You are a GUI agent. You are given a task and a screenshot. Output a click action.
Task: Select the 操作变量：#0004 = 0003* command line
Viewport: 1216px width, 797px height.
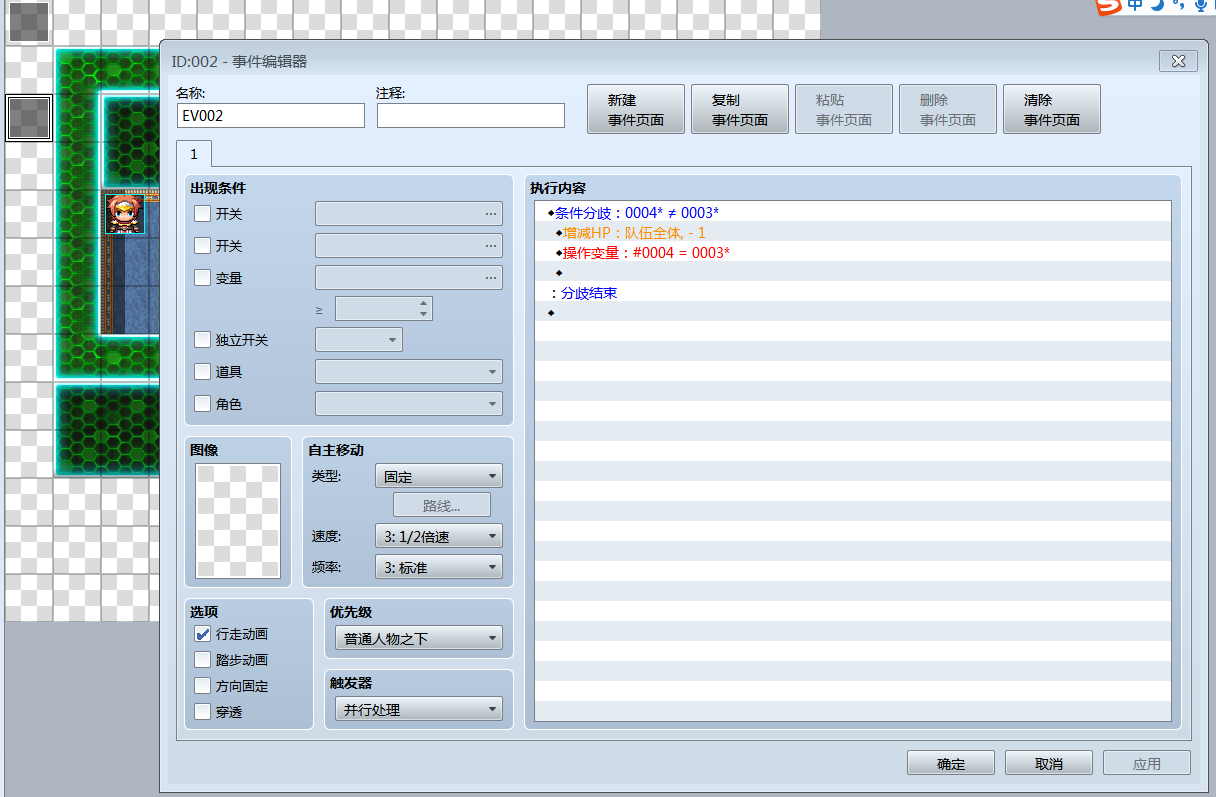853,252
